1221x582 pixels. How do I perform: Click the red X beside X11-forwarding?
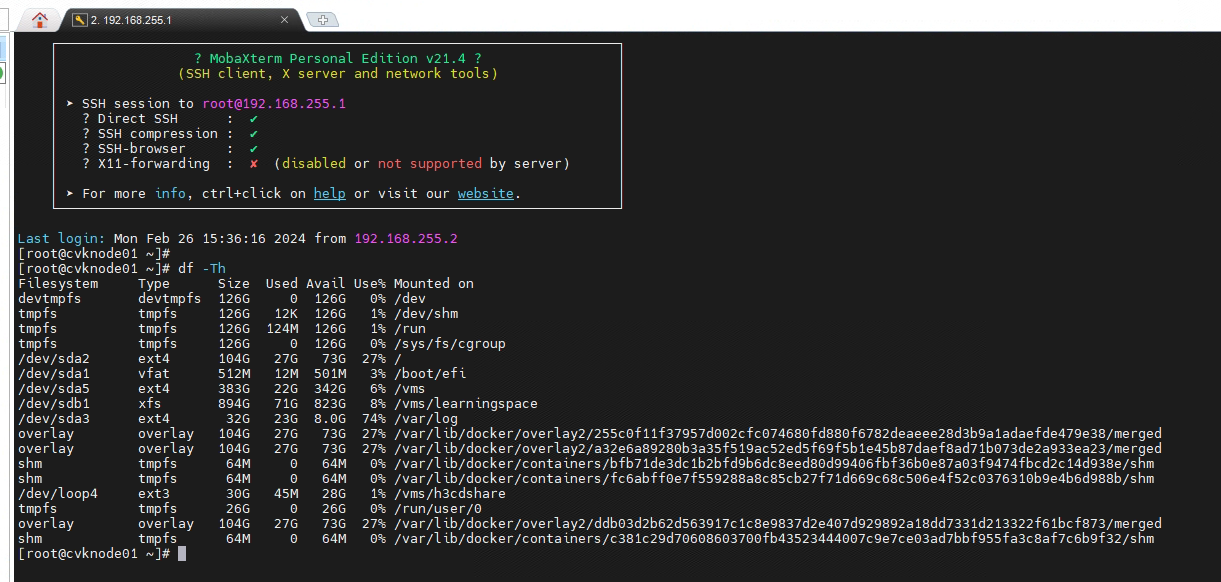pyautogui.click(x=254, y=164)
